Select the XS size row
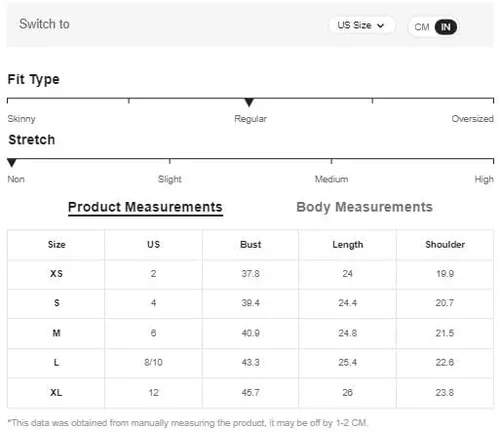The width and height of the screenshot is (500, 433). [250, 274]
